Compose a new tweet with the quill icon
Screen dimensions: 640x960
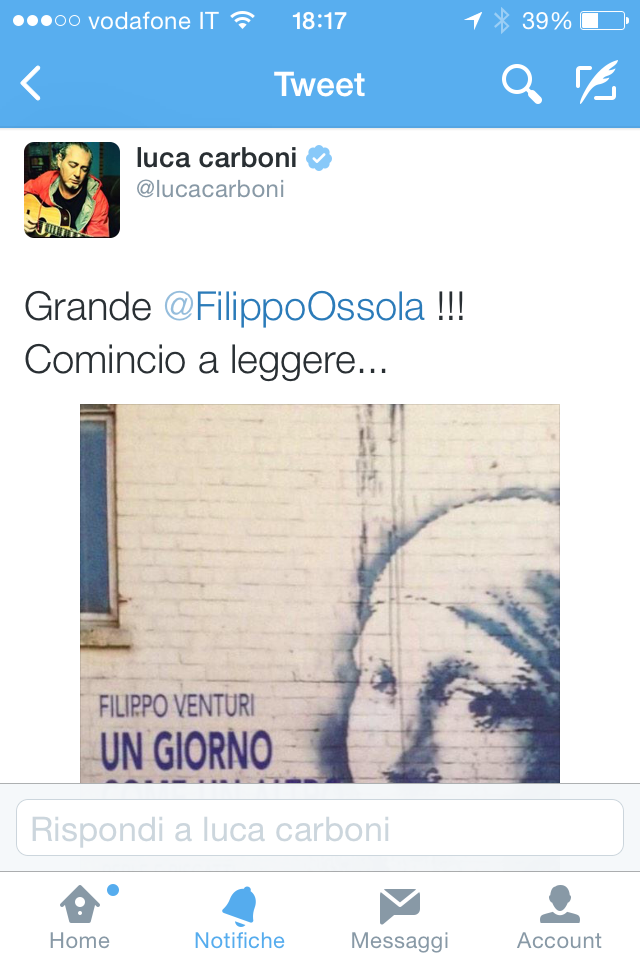(597, 81)
